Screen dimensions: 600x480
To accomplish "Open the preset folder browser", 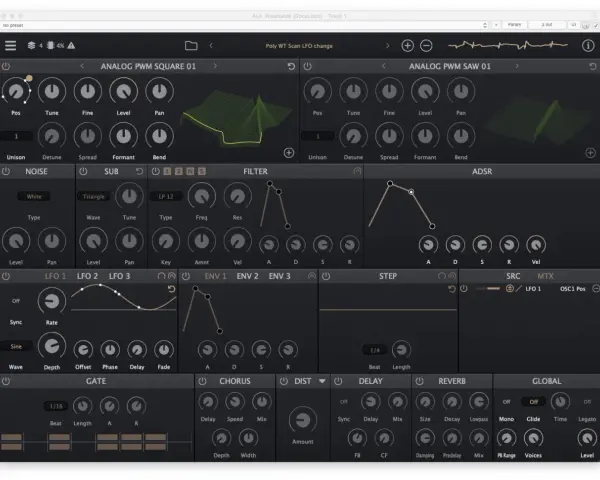I will pyautogui.click(x=191, y=46).
